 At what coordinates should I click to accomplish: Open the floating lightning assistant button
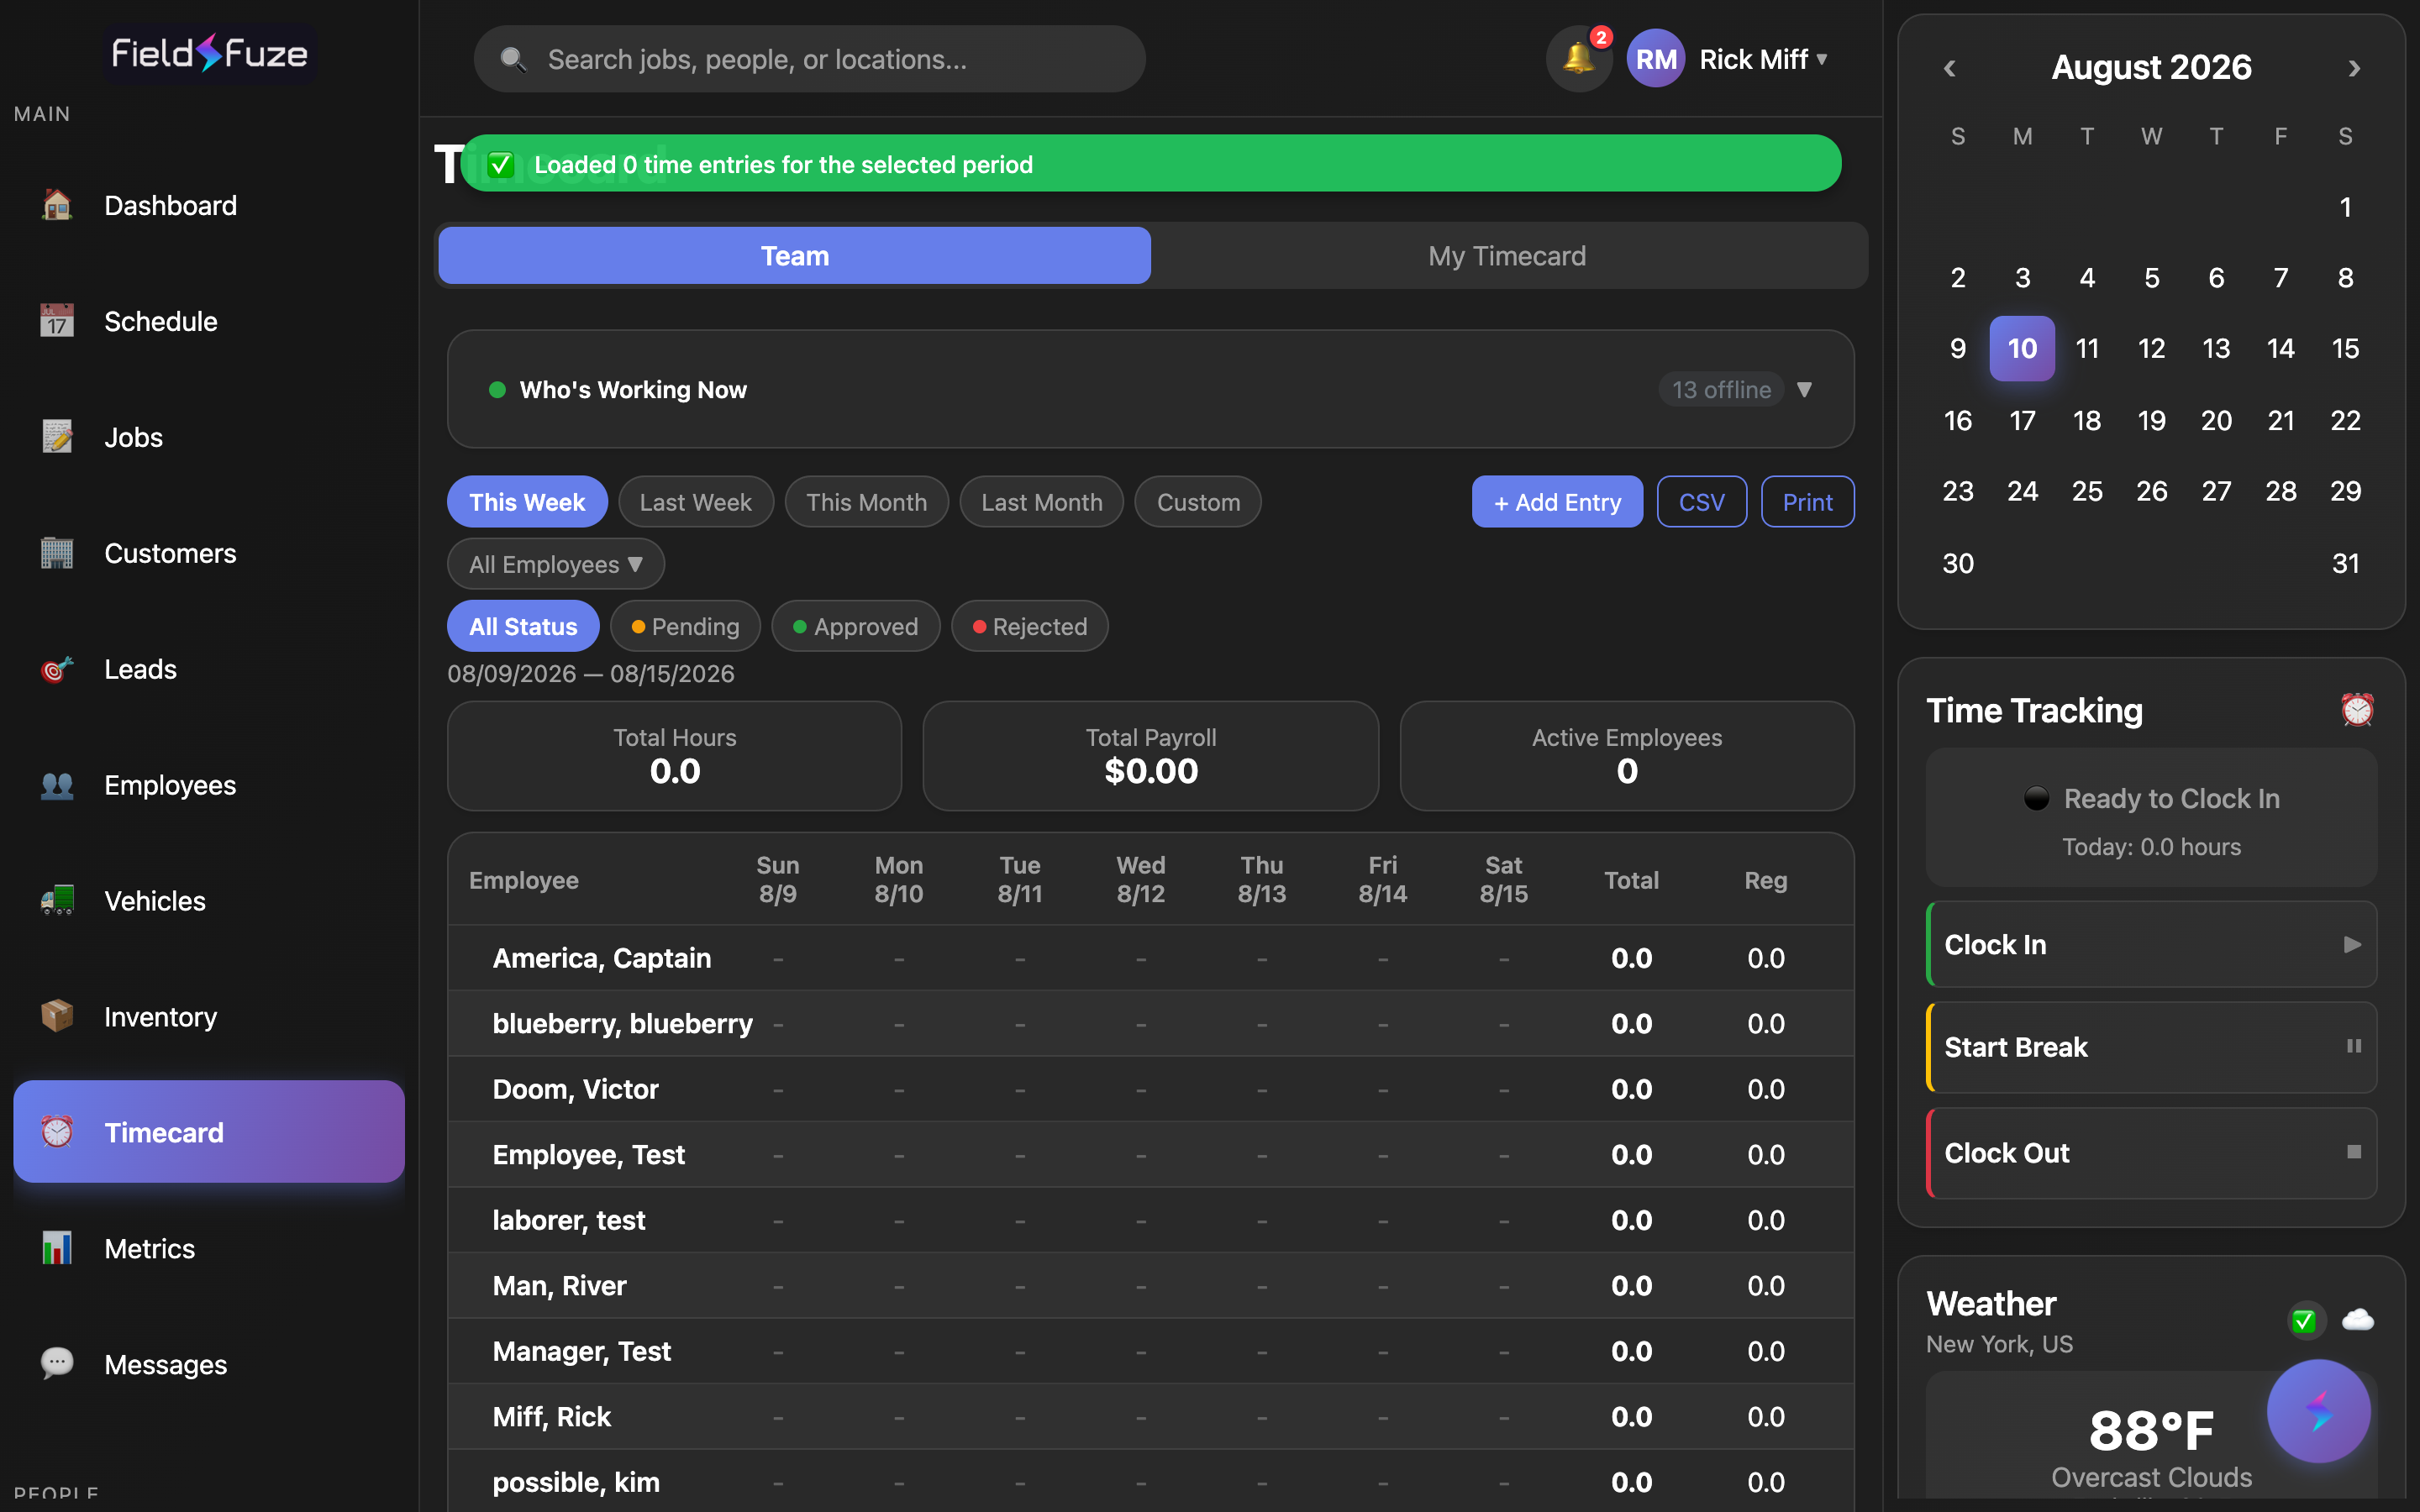pos(2318,1411)
